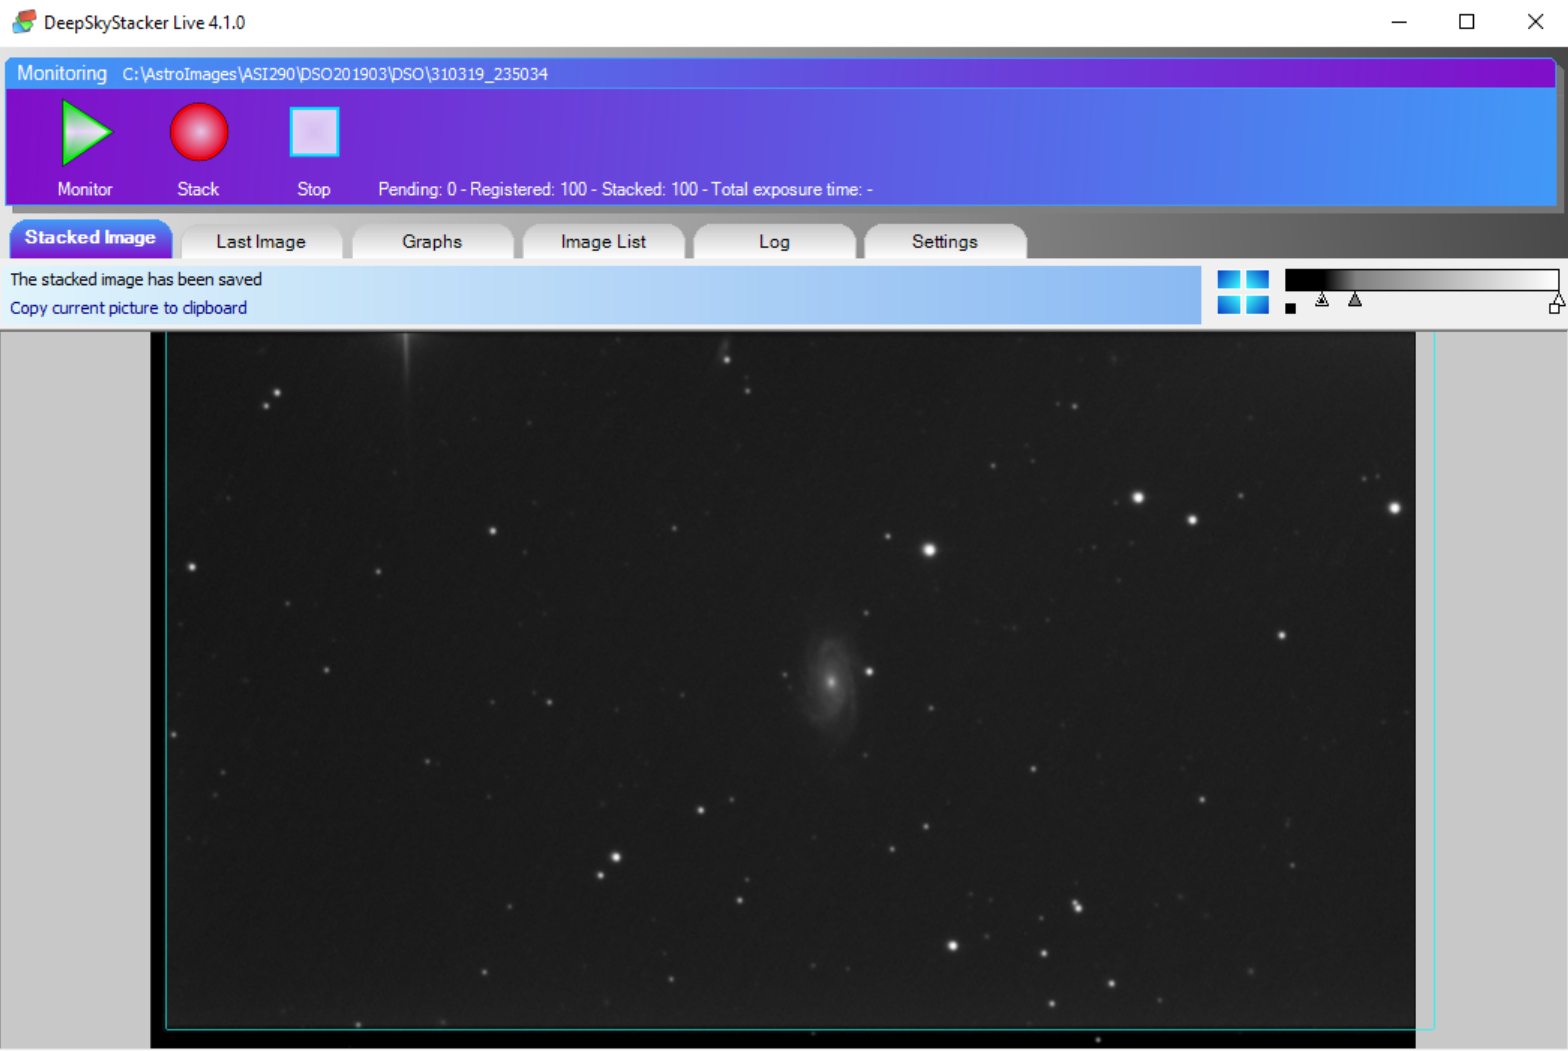This screenshot has height=1051, width=1568.
Task: Open the Last Image tab
Action: tap(261, 242)
